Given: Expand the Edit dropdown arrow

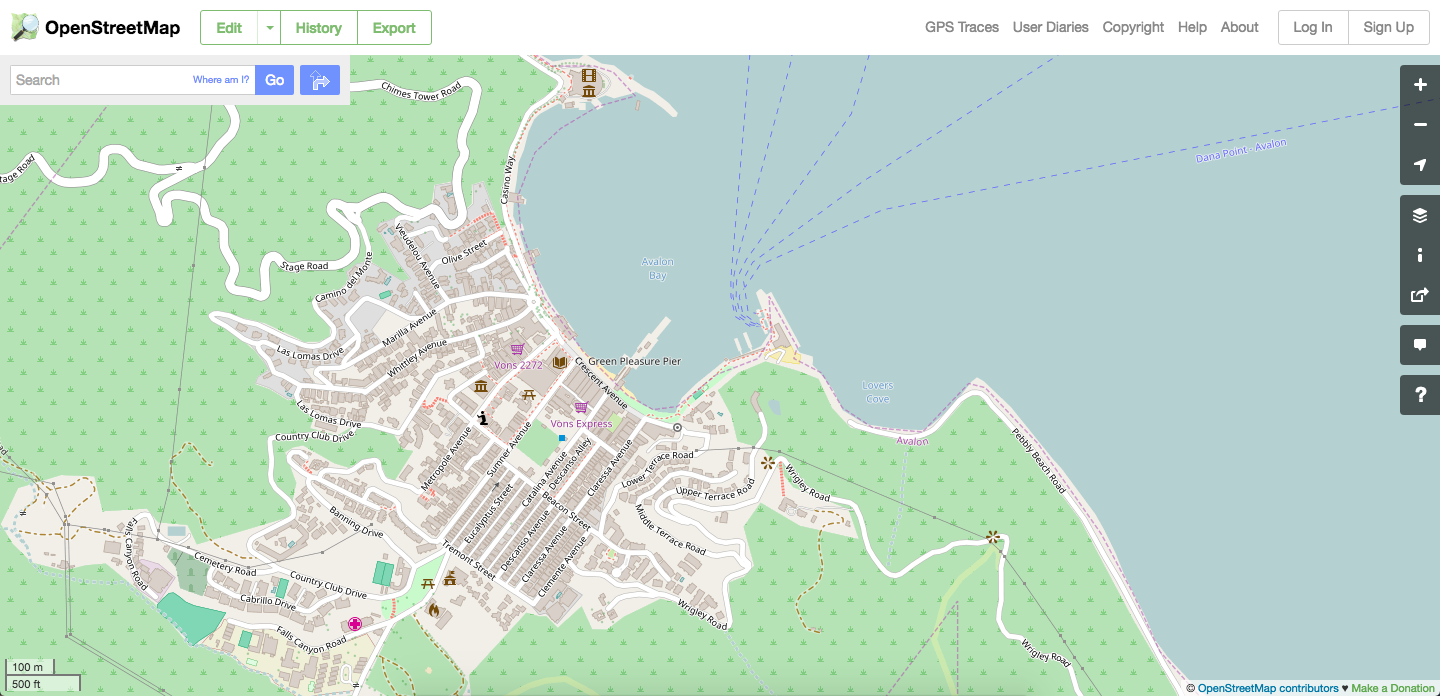Looking at the screenshot, I should tap(269, 28).
